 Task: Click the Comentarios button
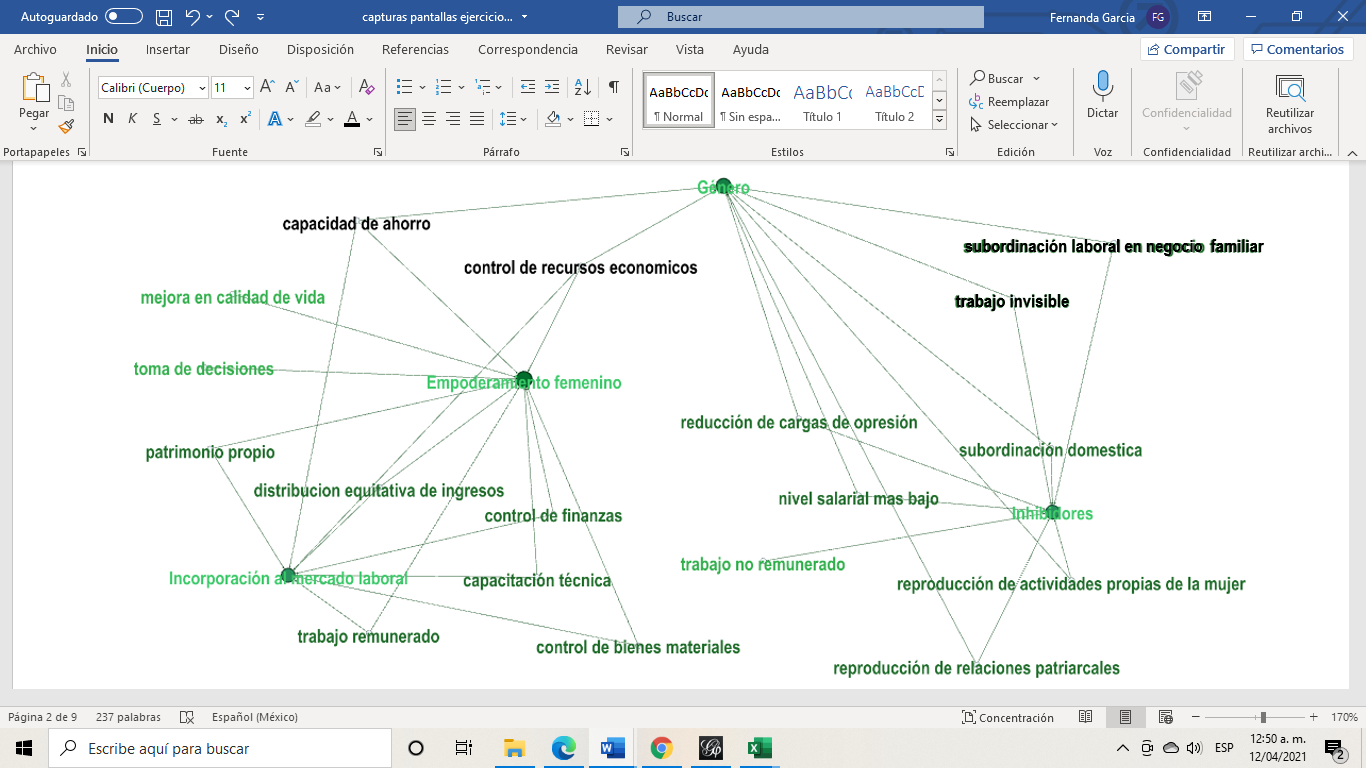pyautogui.click(x=1297, y=49)
